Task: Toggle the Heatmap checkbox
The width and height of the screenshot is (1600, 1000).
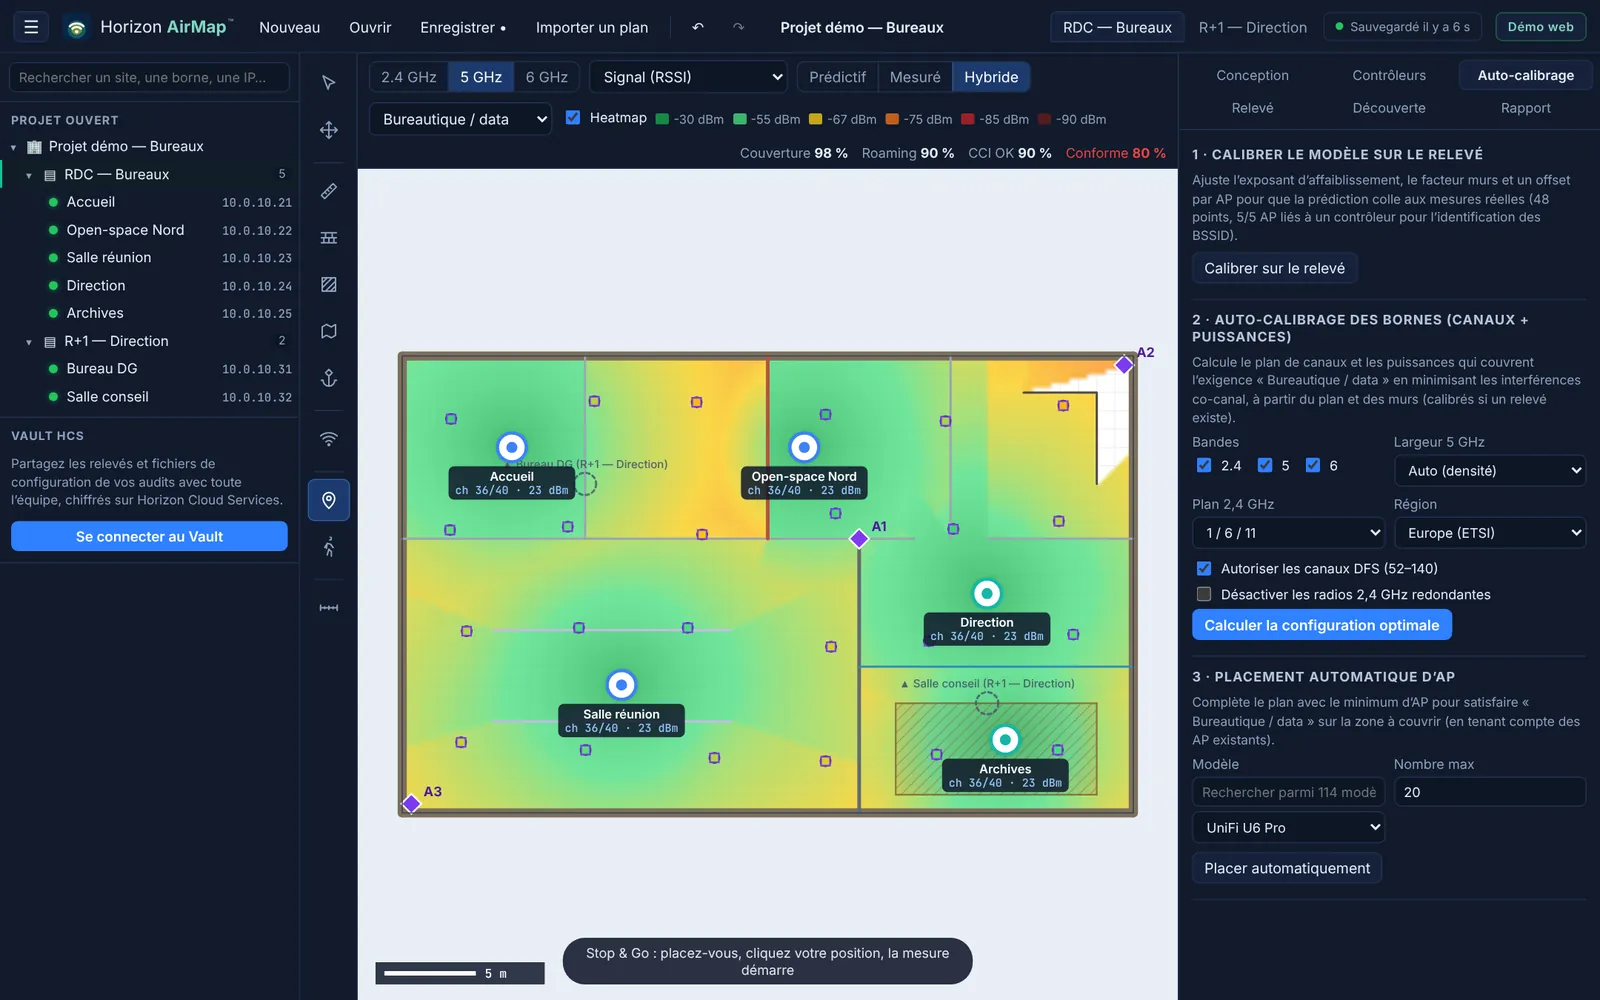Action: pyautogui.click(x=573, y=117)
